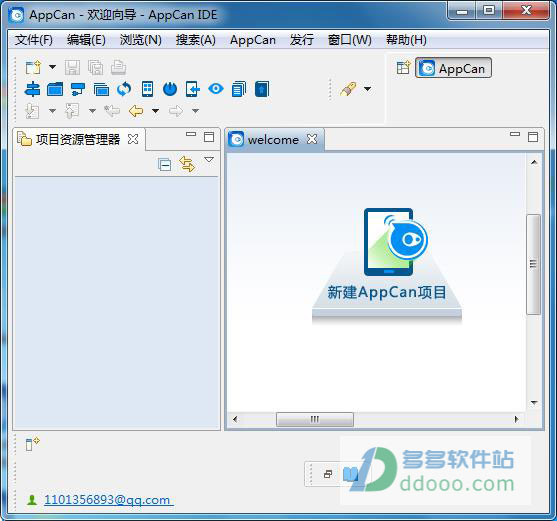This screenshot has height=521, width=557.
Task: Click the welcome vertical scrollbar thumb
Action: pos(533,264)
